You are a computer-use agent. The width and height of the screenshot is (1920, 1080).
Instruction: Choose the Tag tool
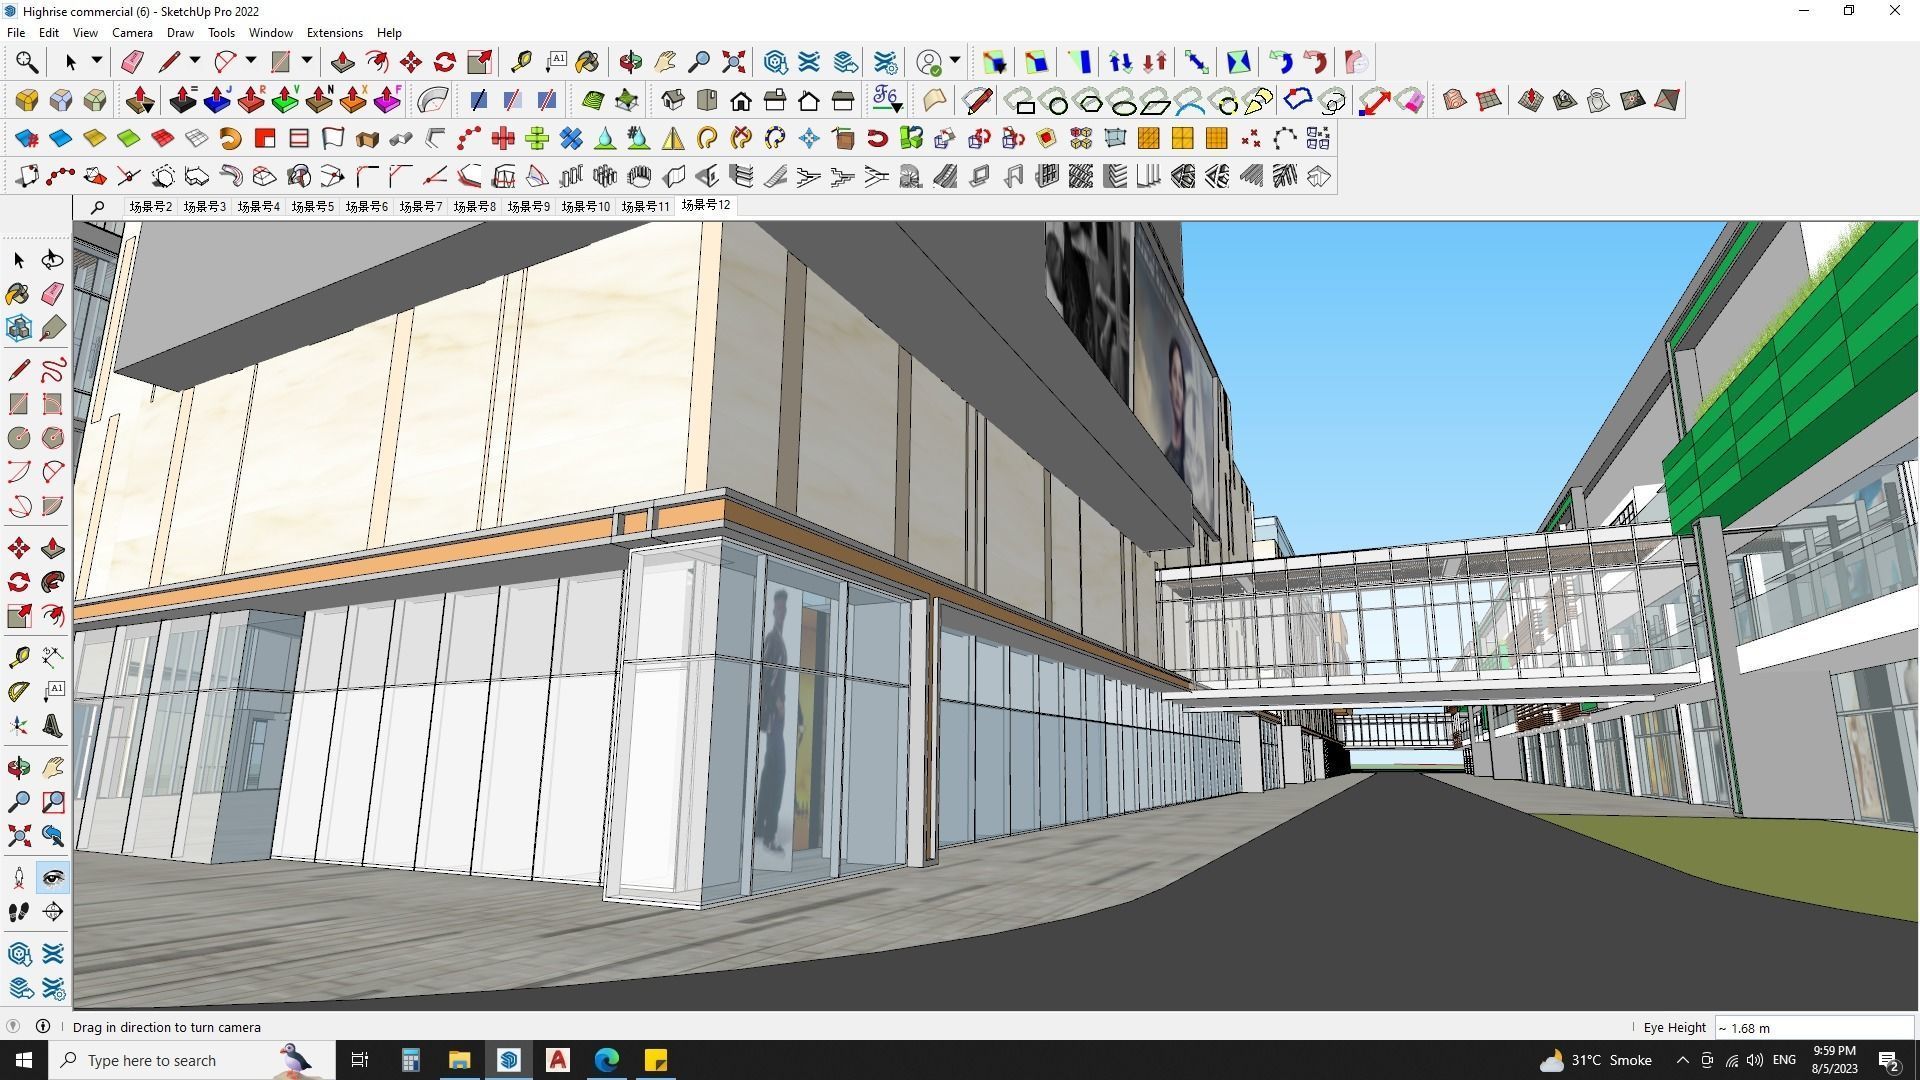53,328
